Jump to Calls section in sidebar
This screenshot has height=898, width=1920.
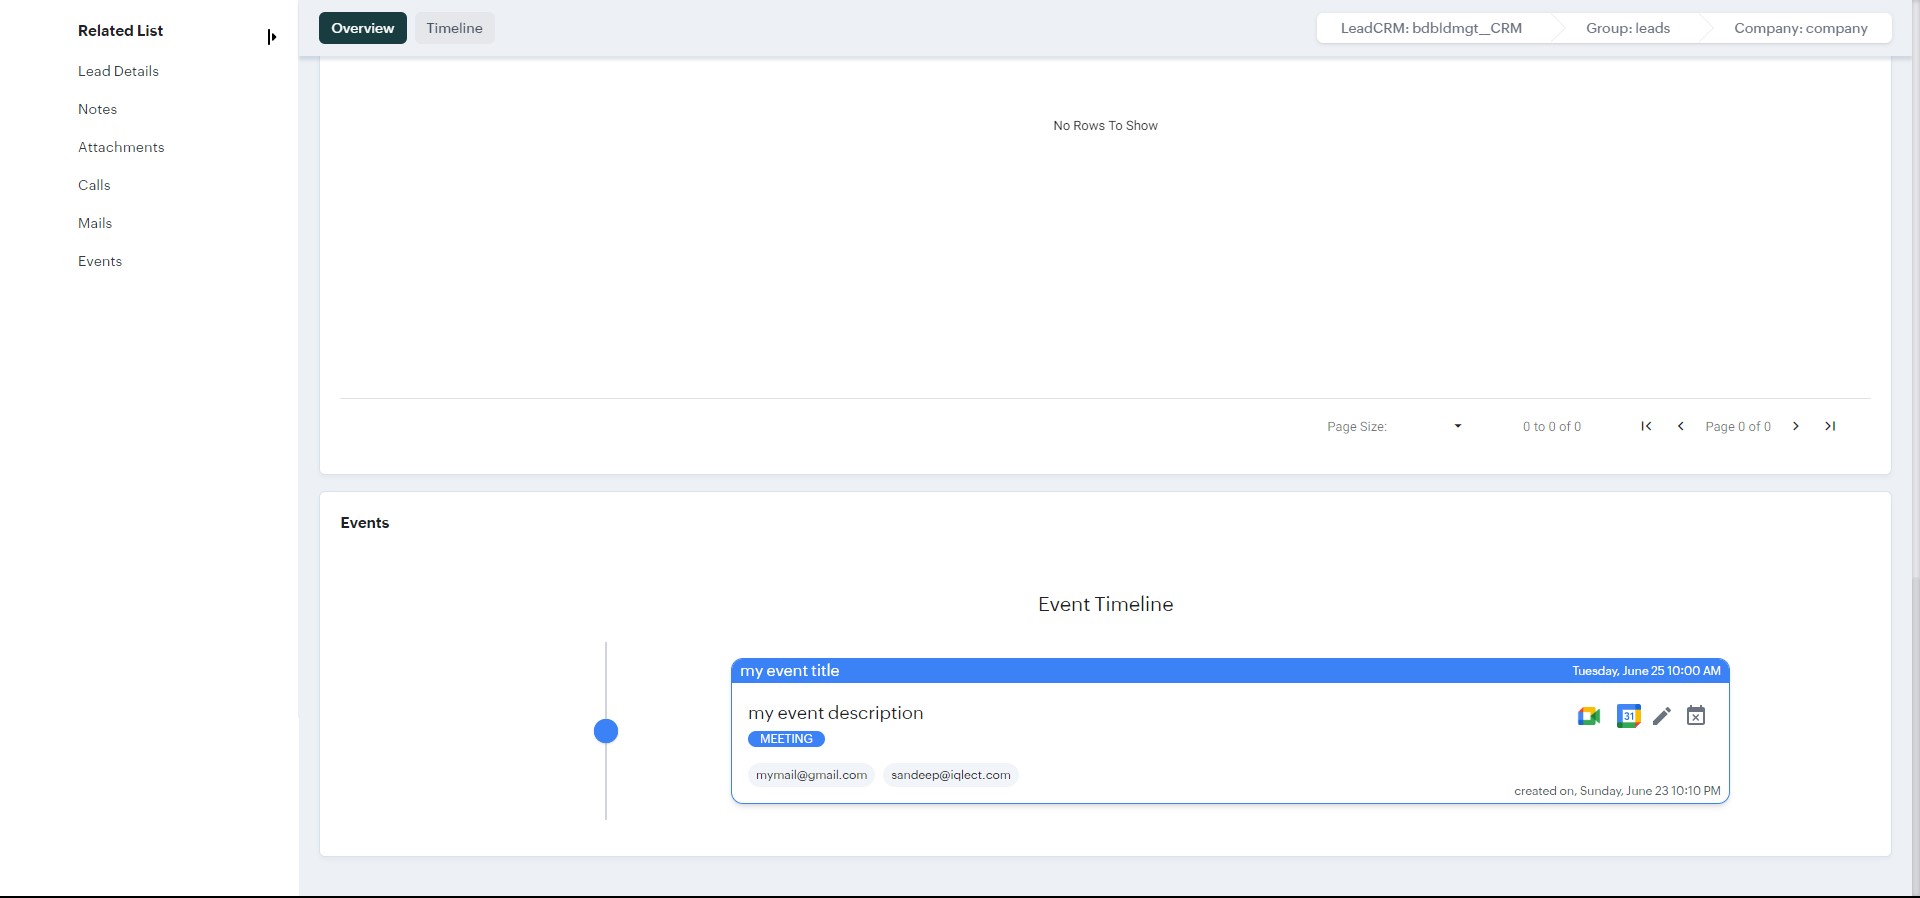[94, 185]
